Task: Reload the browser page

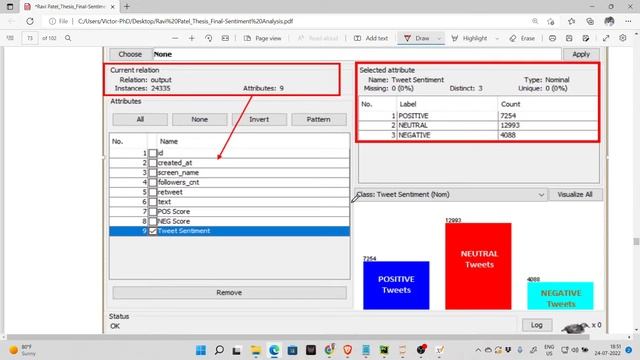Action: [x=30, y=21]
